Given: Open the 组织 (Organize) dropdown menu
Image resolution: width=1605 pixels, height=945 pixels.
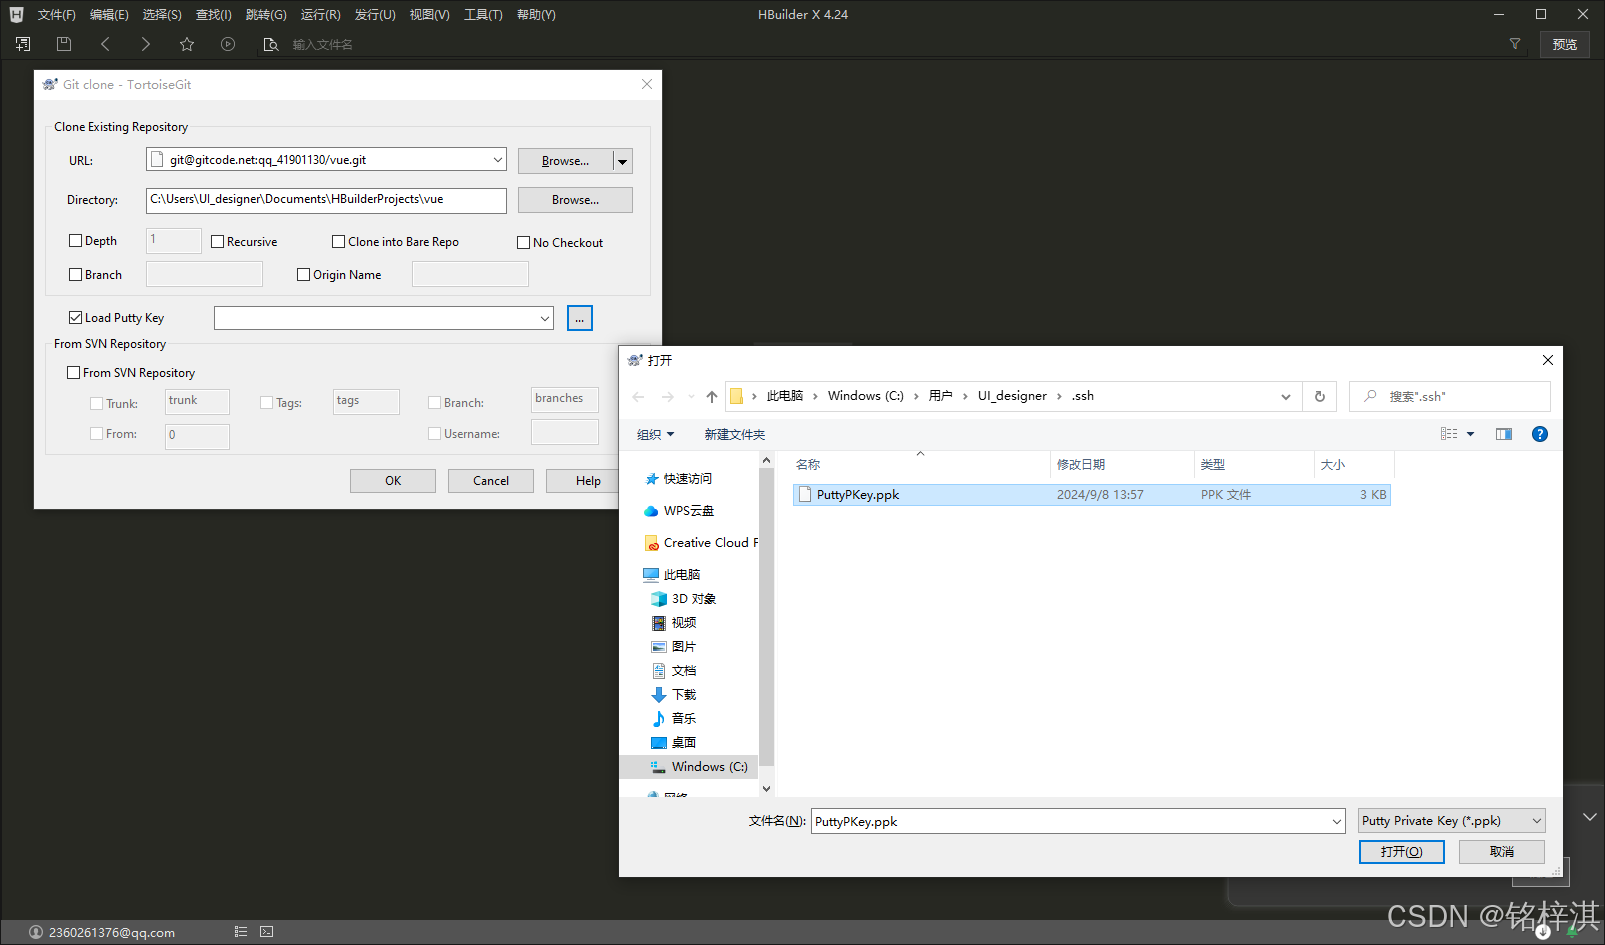Looking at the screenshot, I should (x=656, y=434).
